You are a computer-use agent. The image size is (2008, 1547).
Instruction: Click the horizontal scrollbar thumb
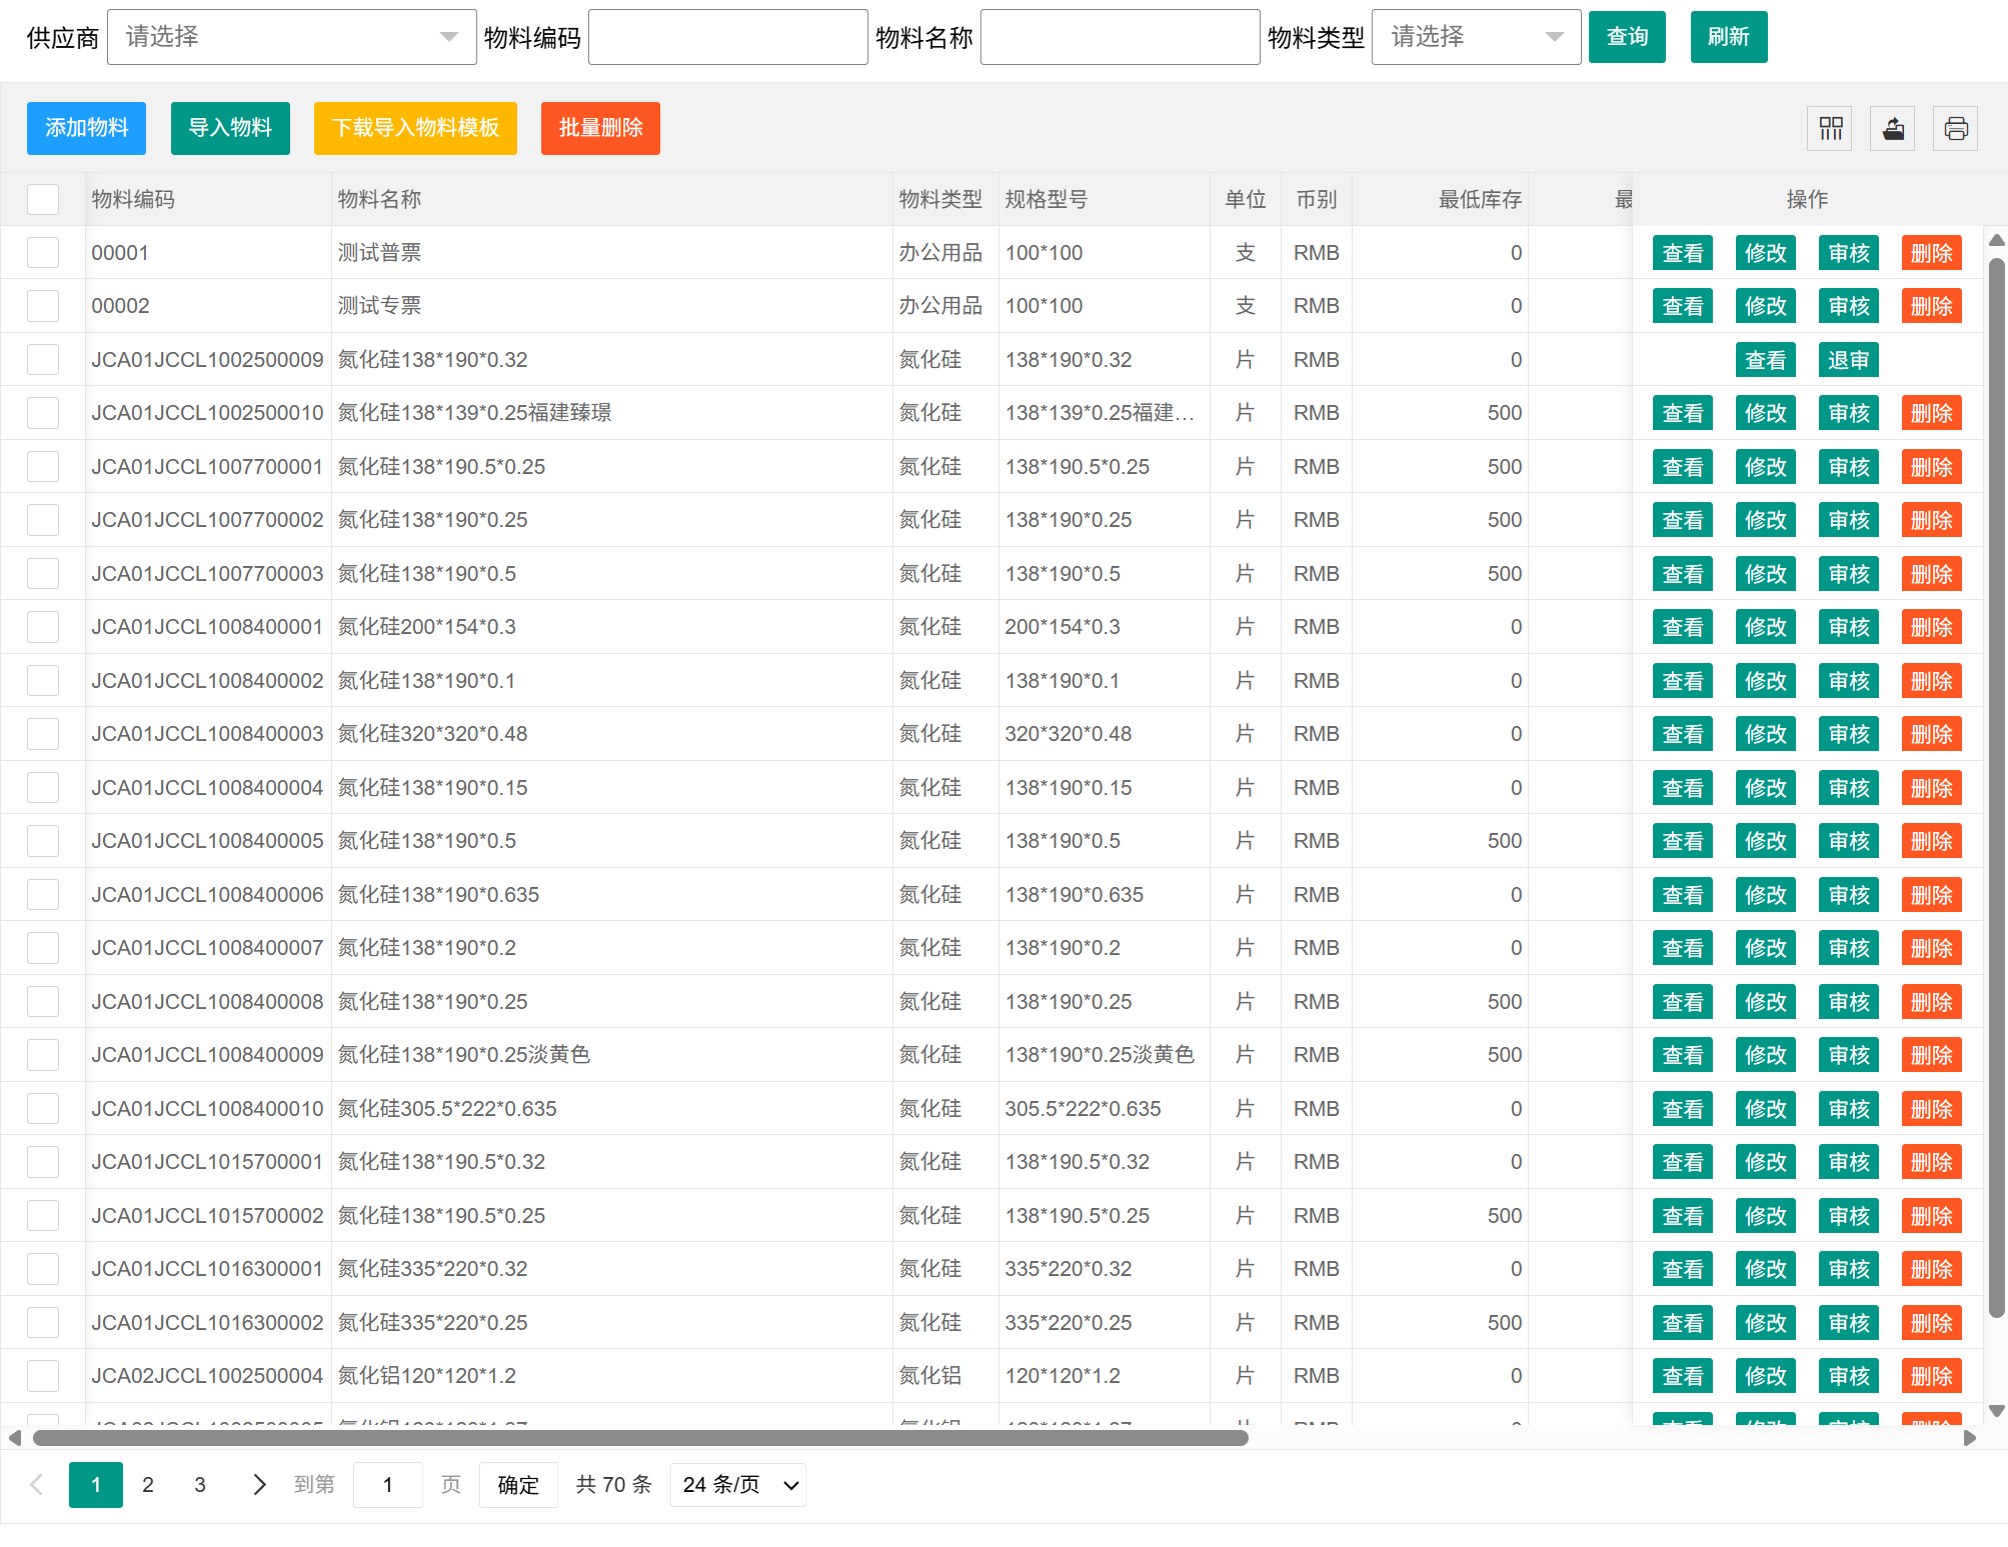(x=640, y=1438)
